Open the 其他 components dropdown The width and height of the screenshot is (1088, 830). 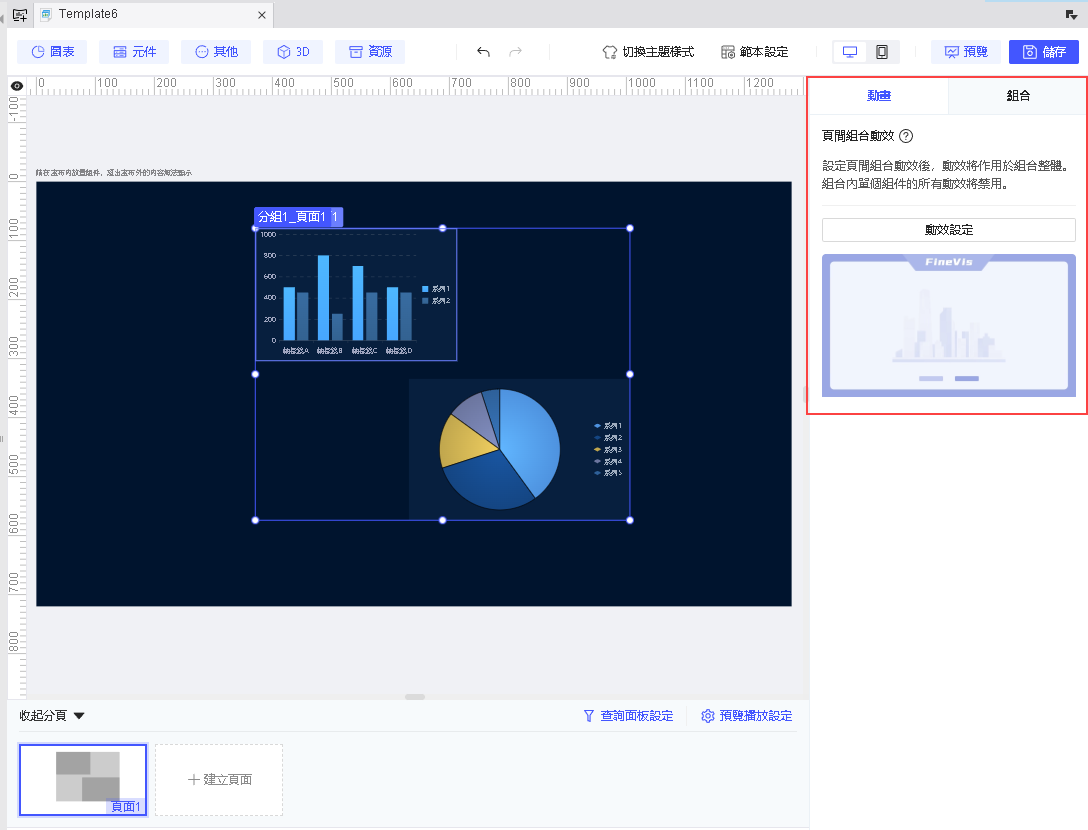tap(216, 52)
